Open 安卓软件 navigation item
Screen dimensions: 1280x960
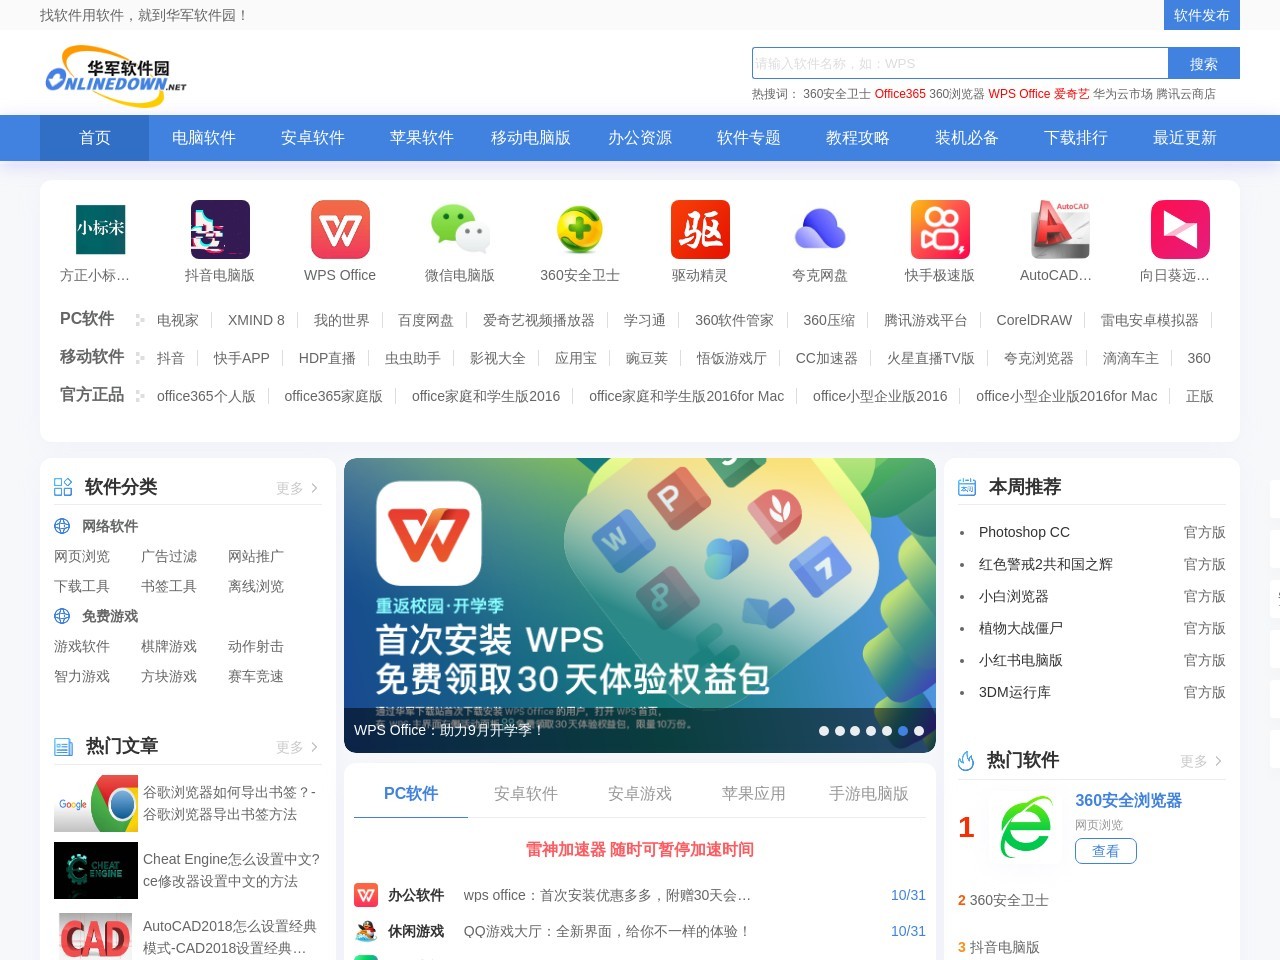(x=313, y=138)
